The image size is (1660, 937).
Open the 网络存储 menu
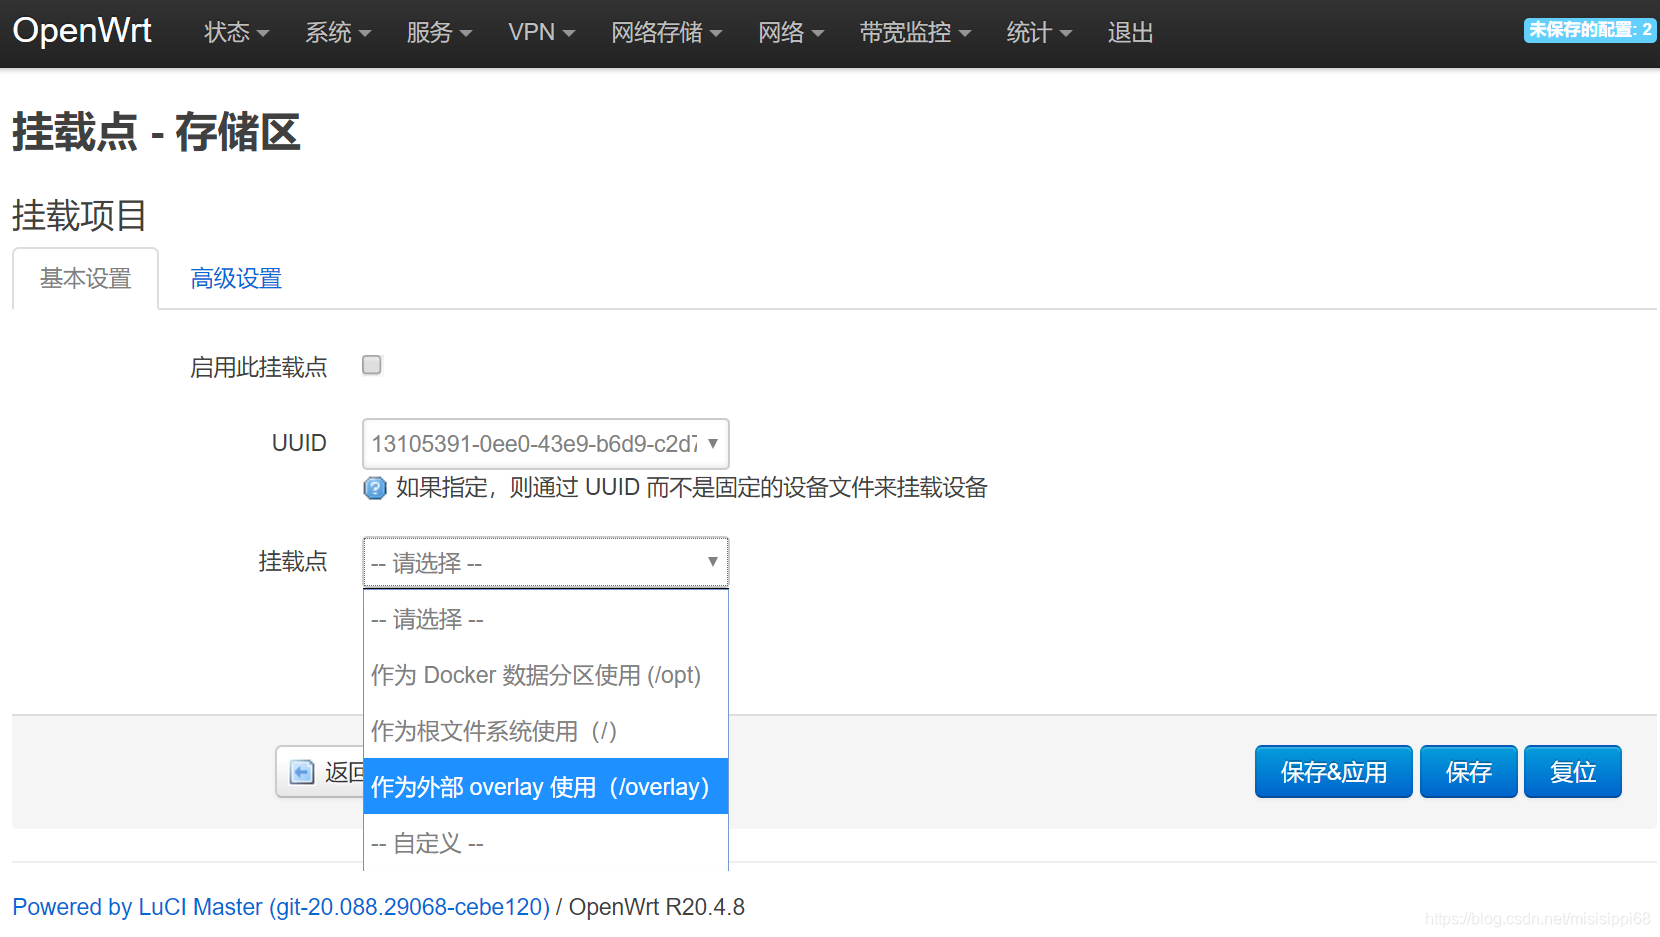click(x=667, y=33)
